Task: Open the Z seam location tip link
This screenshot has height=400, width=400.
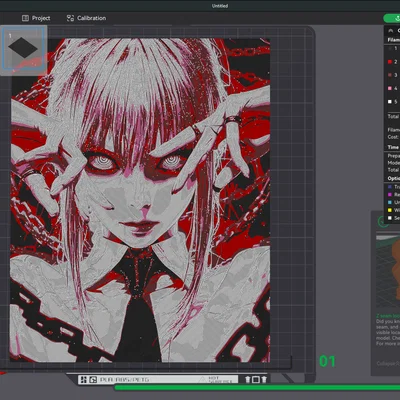Action: click(388, 316)
